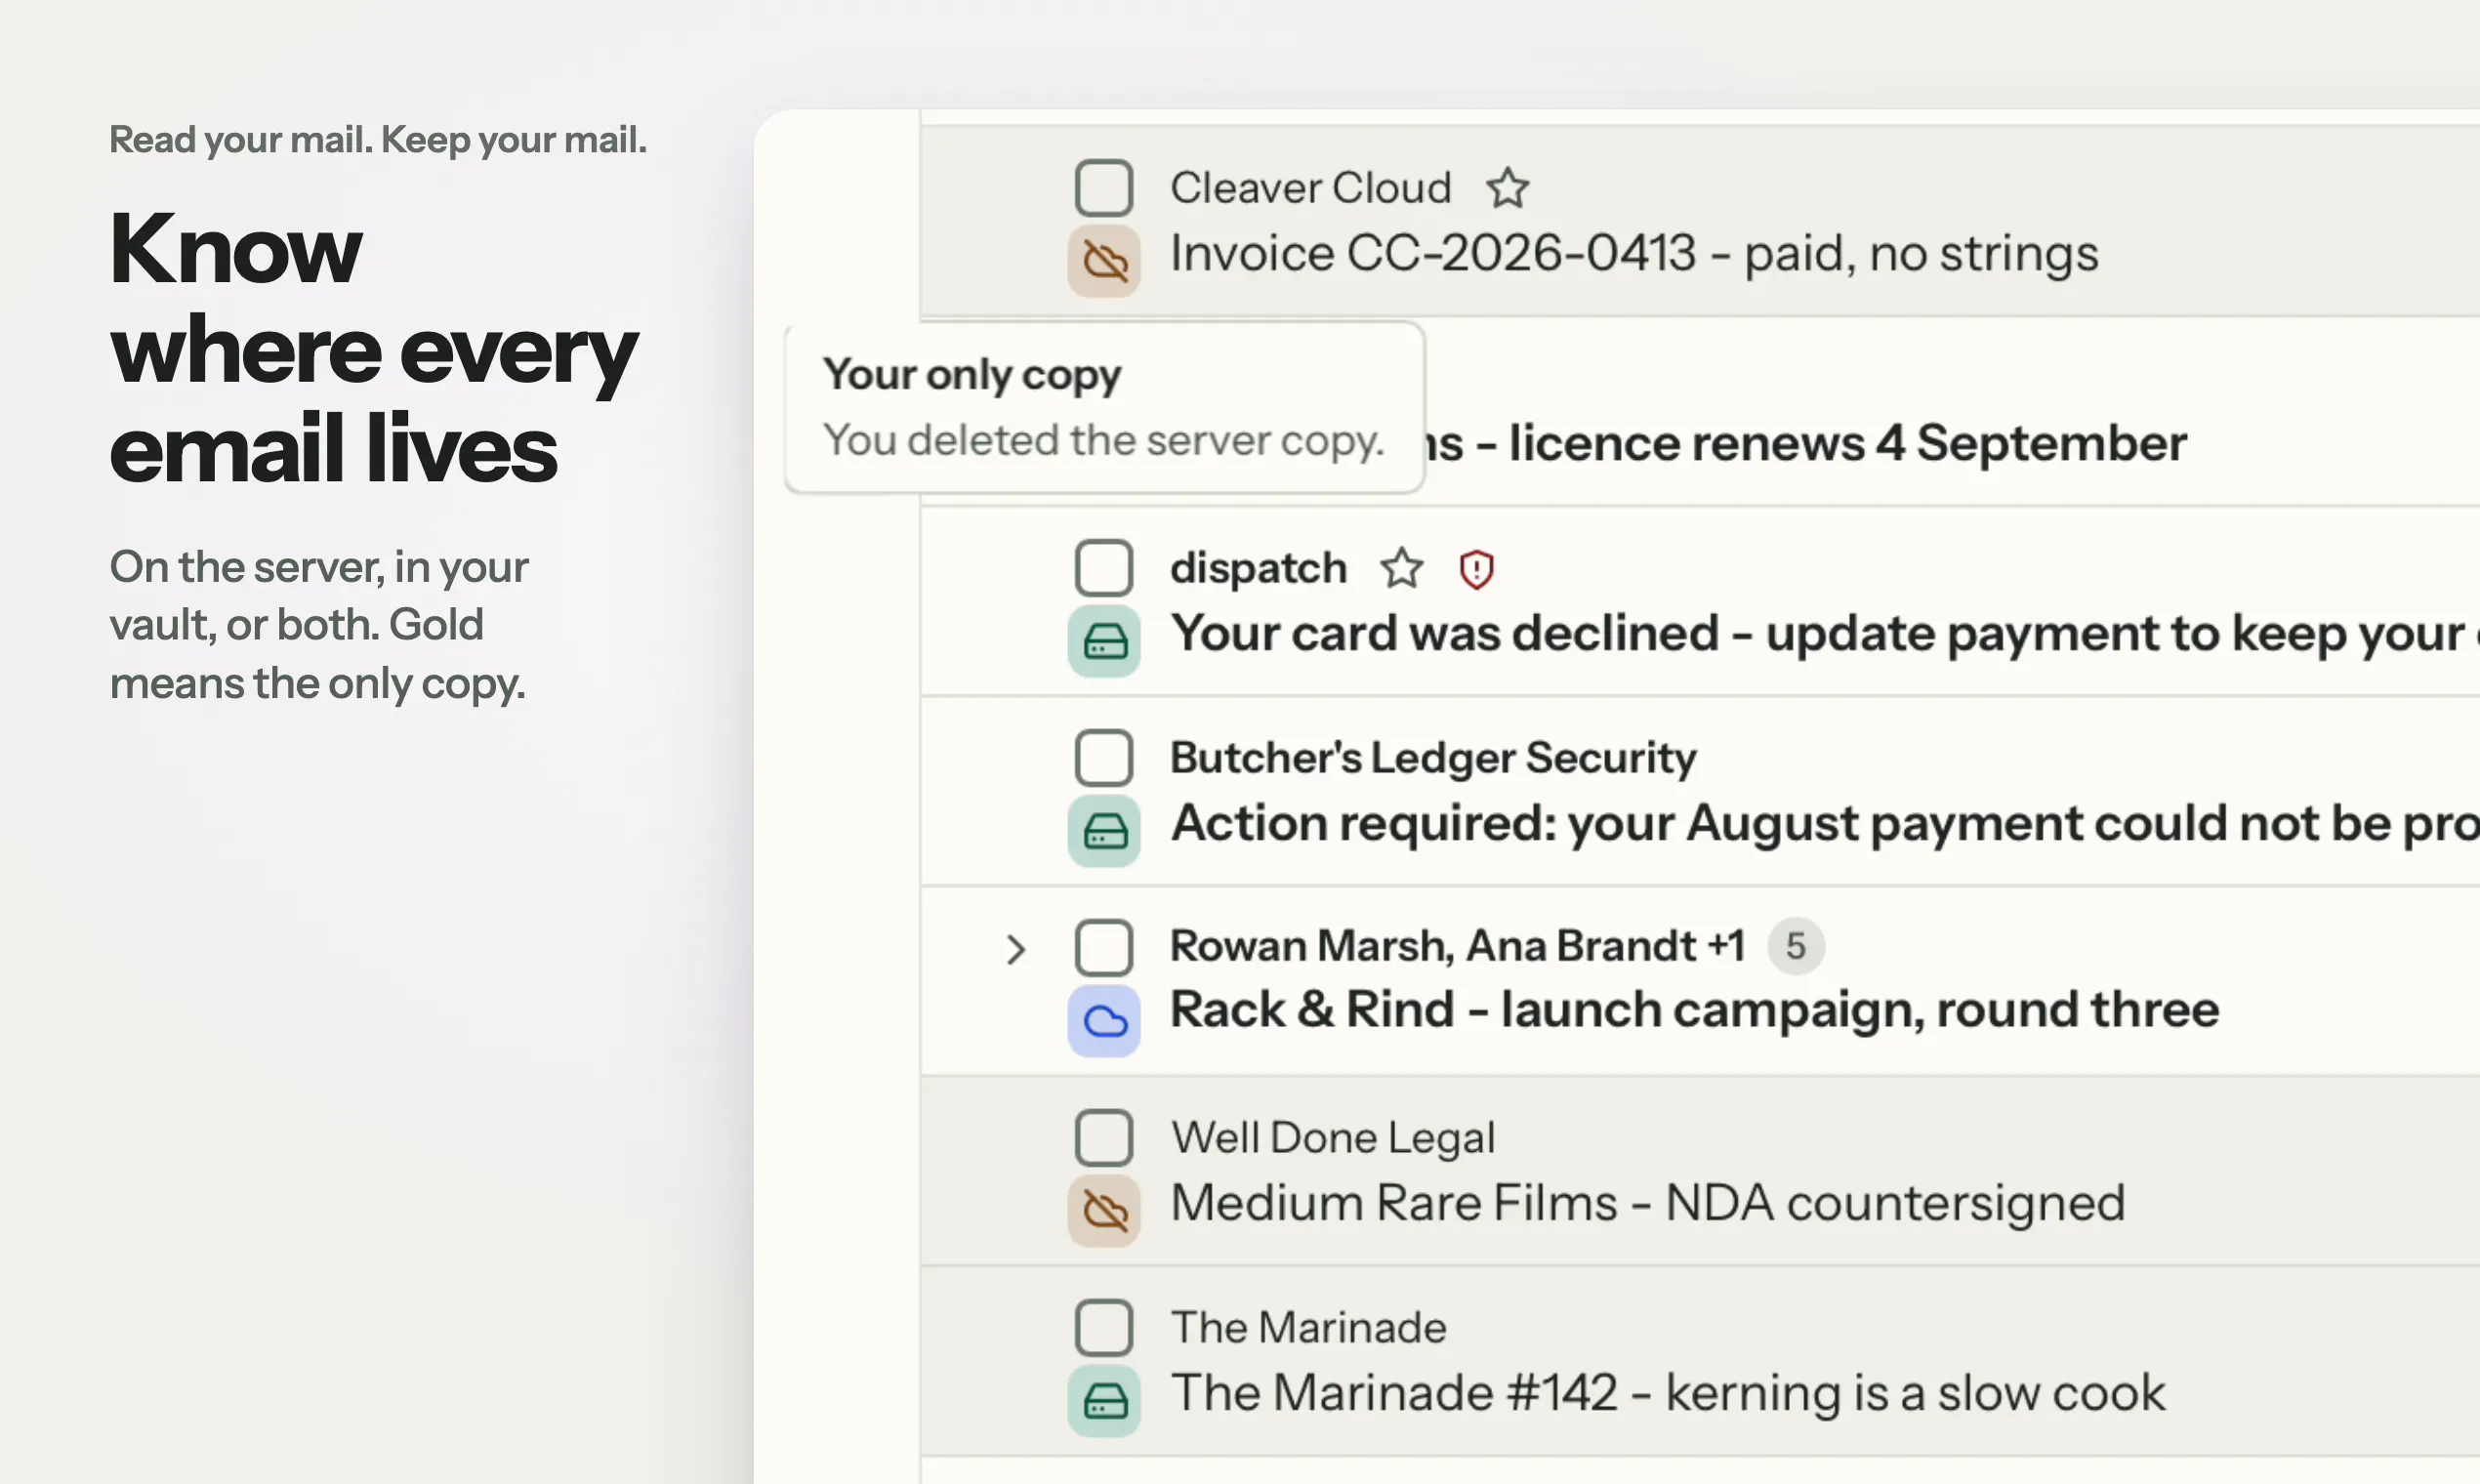Click the sender names Rowan Marsh, Ana Brandt +1
Viewport: 2480px width, 1484px height.
click(x=1457, y=946)
